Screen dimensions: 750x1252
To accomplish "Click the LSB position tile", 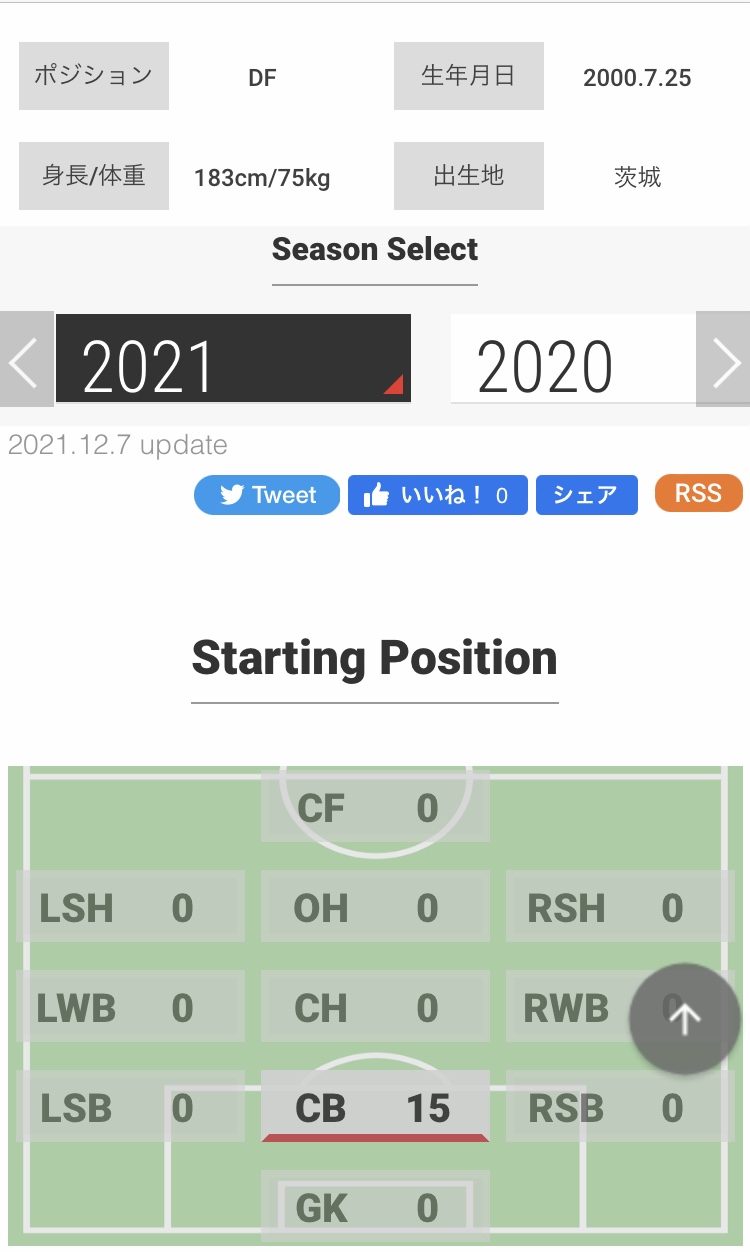I will [130, 1107].
